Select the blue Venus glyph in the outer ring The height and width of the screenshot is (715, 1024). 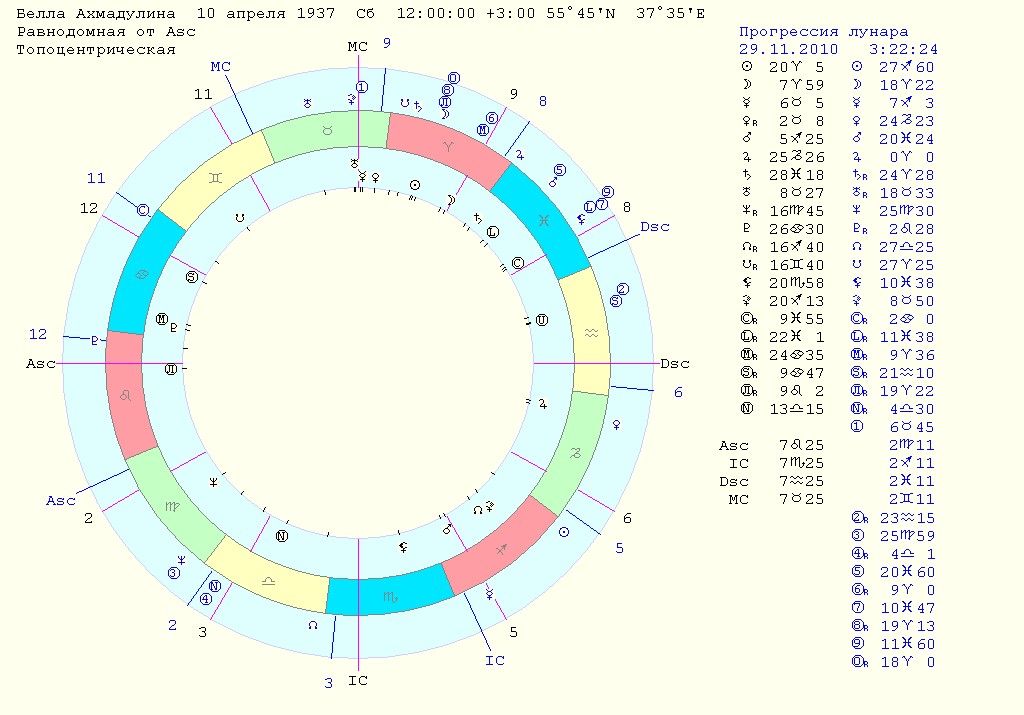pyautogui.click(x=616, y=425)
